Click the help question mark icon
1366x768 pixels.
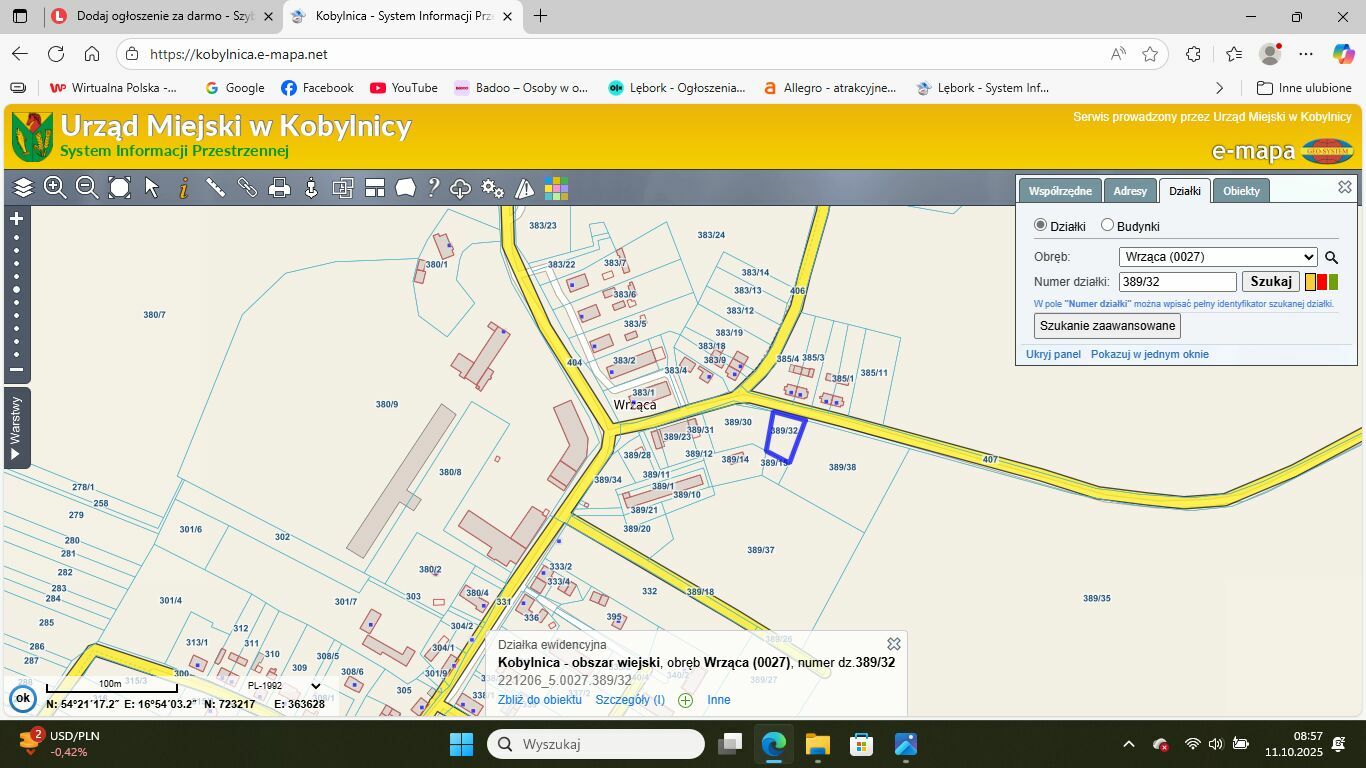click(434, 188)
